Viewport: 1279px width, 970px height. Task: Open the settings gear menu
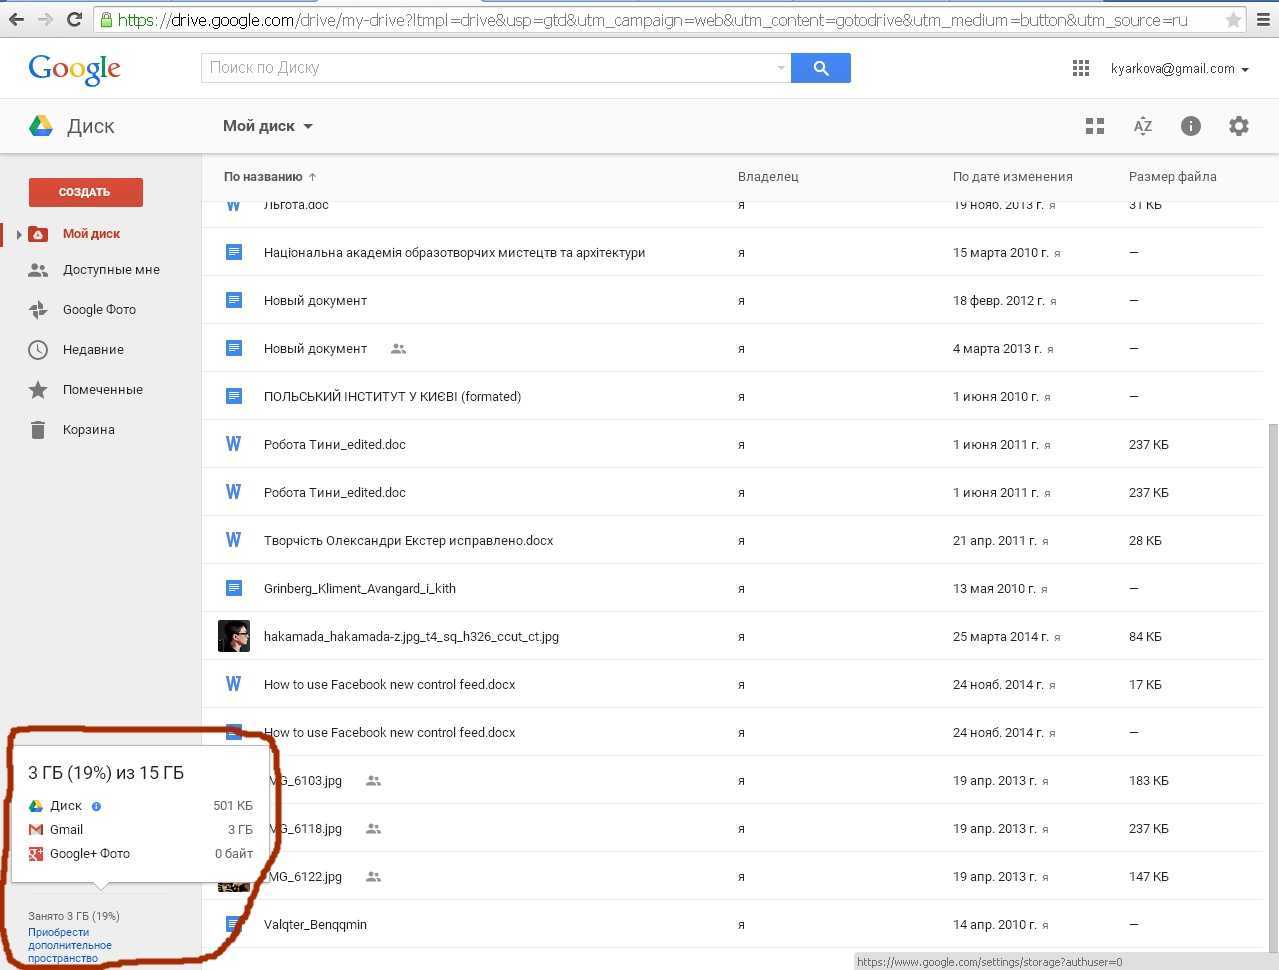click(x=1238, y=126)
